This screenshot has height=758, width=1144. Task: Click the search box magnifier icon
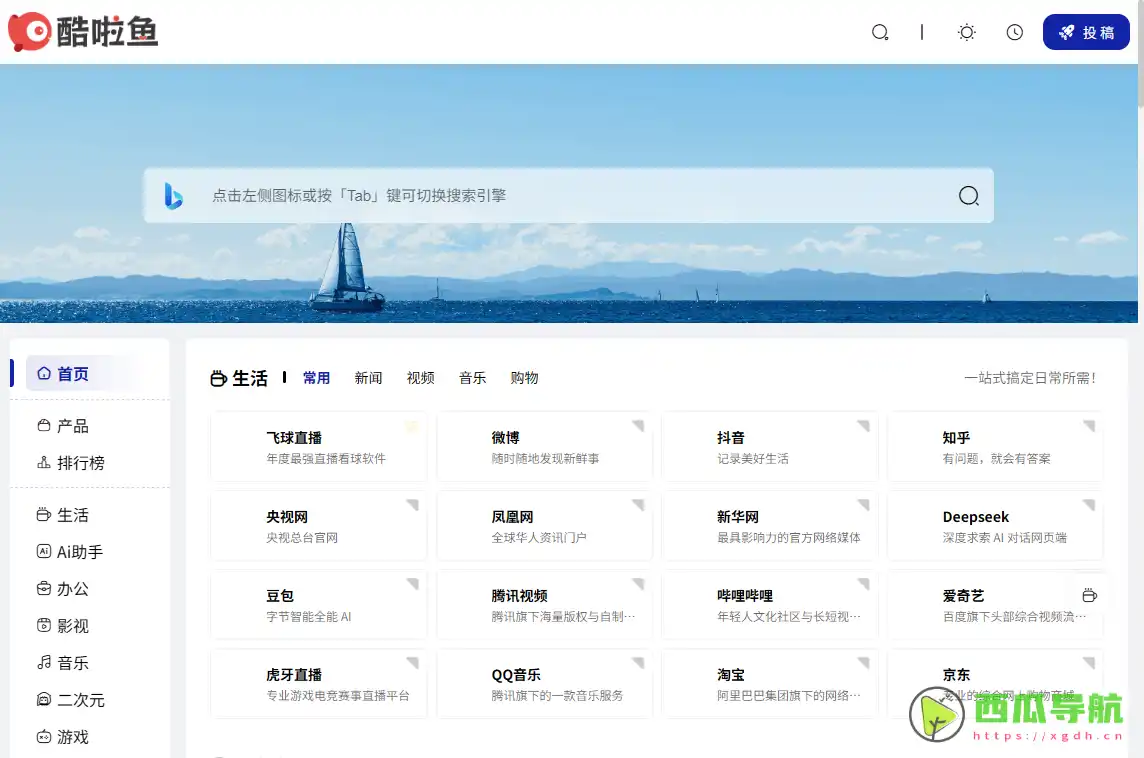coord(969,196)
